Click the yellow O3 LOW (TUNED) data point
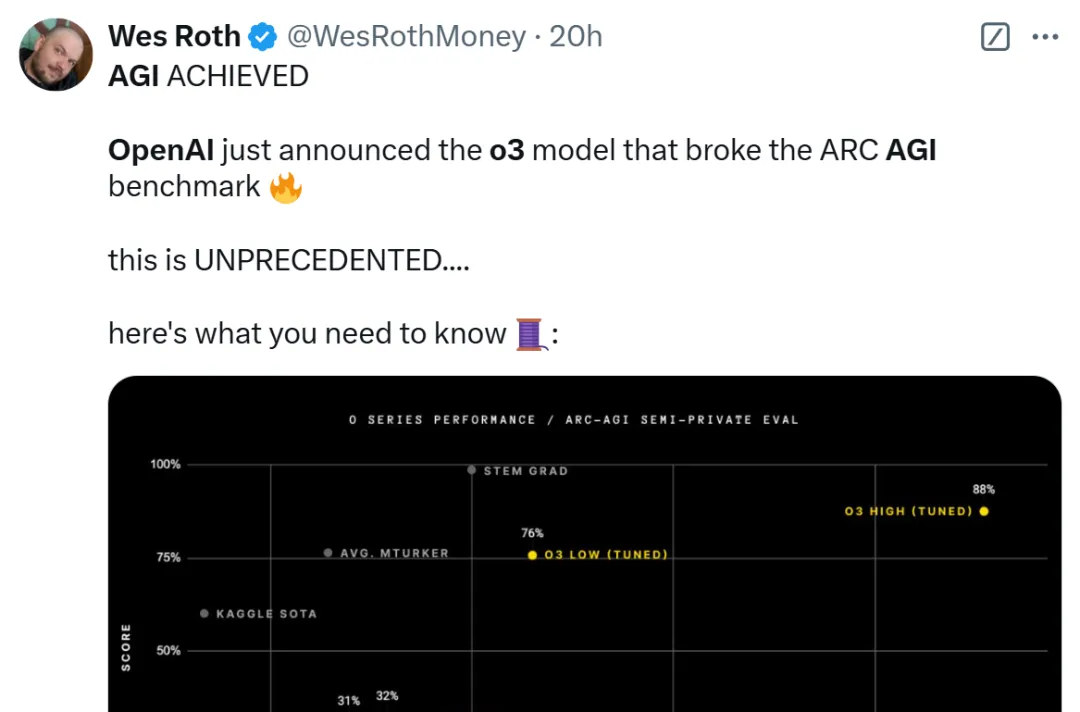Viewport: 1080px width, 712px height. 532,555
